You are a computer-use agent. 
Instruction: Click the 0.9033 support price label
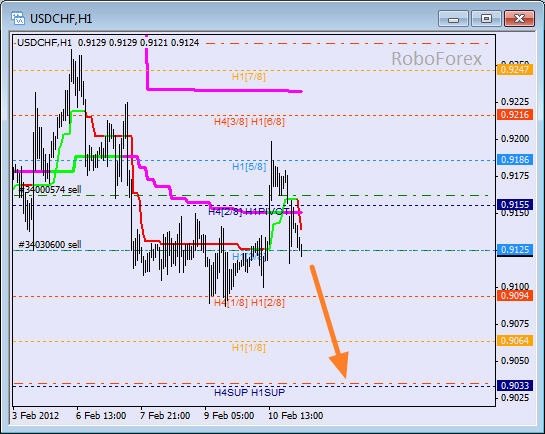tap(515, 386)
